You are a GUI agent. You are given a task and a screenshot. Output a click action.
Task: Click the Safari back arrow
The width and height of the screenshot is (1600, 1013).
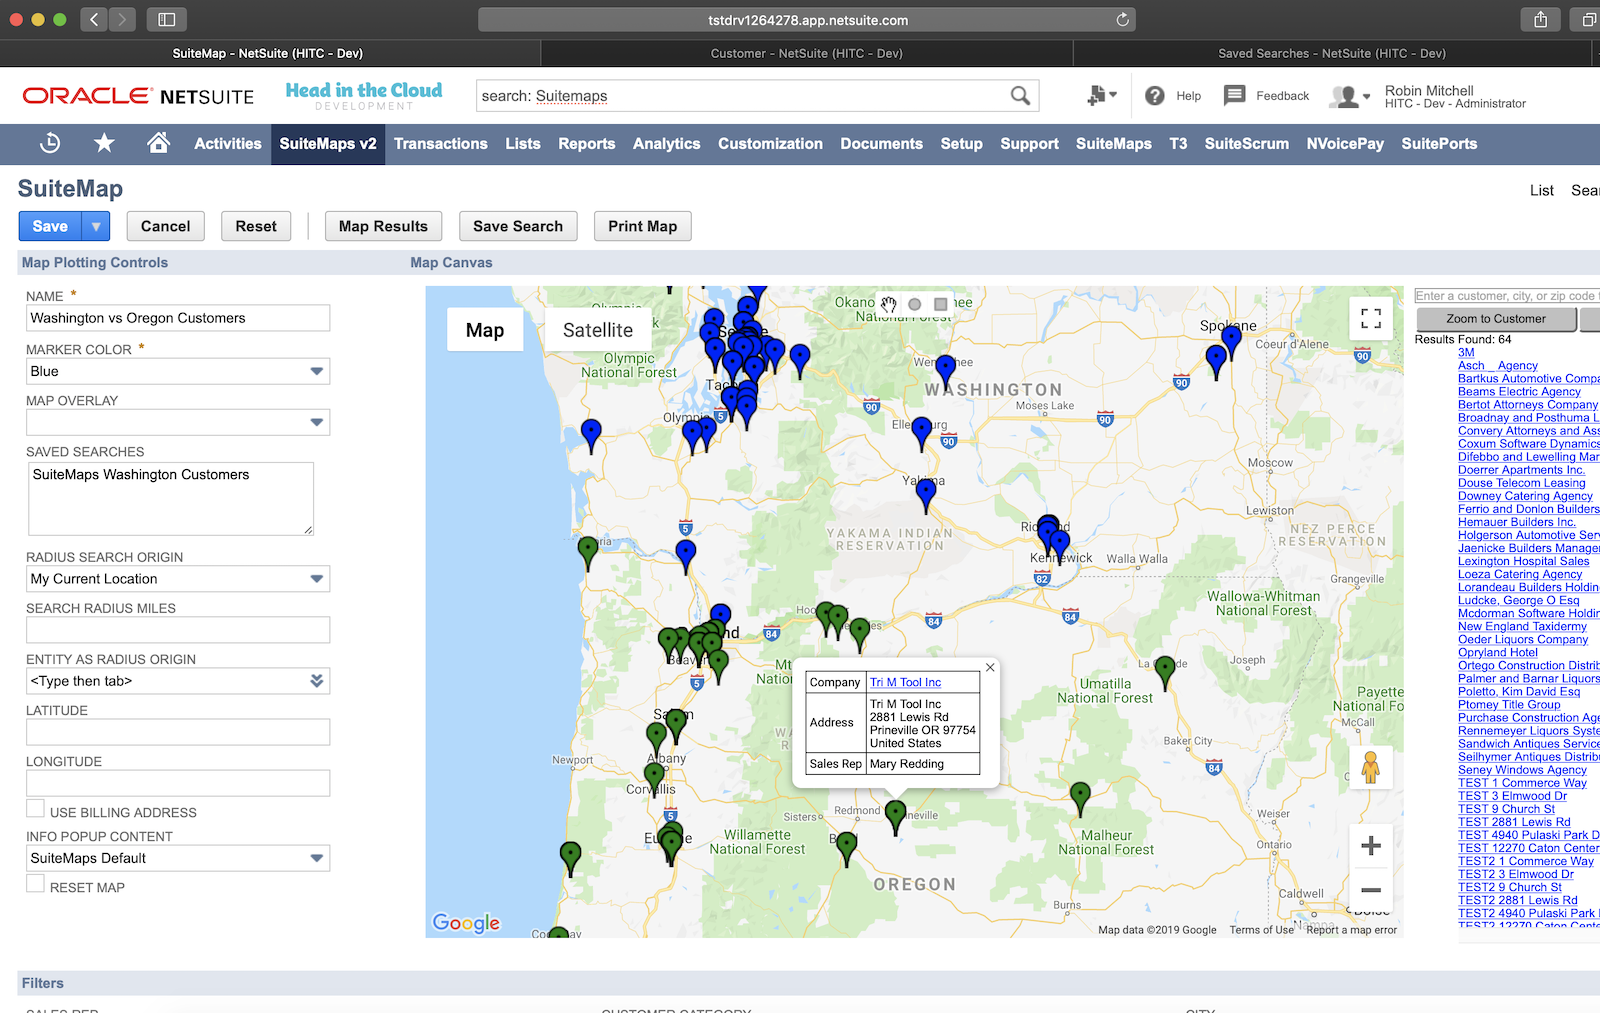[93, 19]
